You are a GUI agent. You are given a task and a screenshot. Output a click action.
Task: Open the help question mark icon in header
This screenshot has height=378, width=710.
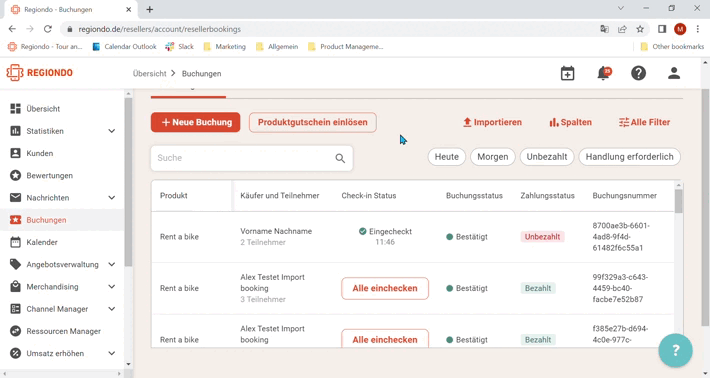638,73
